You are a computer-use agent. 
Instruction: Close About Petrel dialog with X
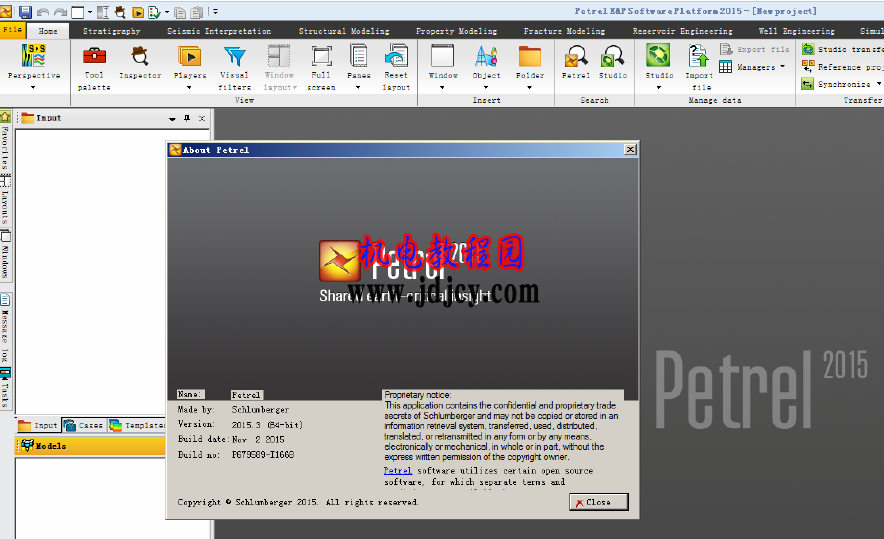630,149
